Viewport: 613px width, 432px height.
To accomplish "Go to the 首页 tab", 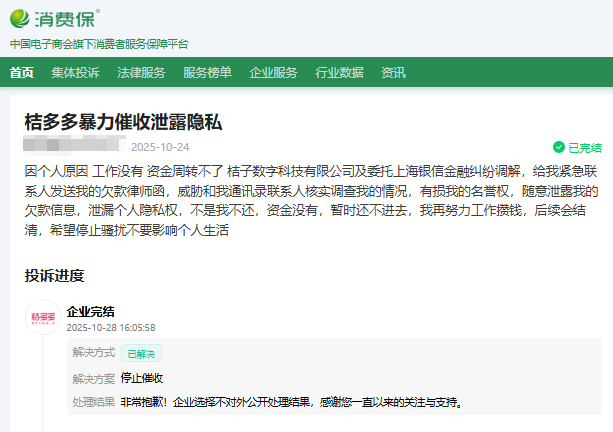I will click(22, 72).
